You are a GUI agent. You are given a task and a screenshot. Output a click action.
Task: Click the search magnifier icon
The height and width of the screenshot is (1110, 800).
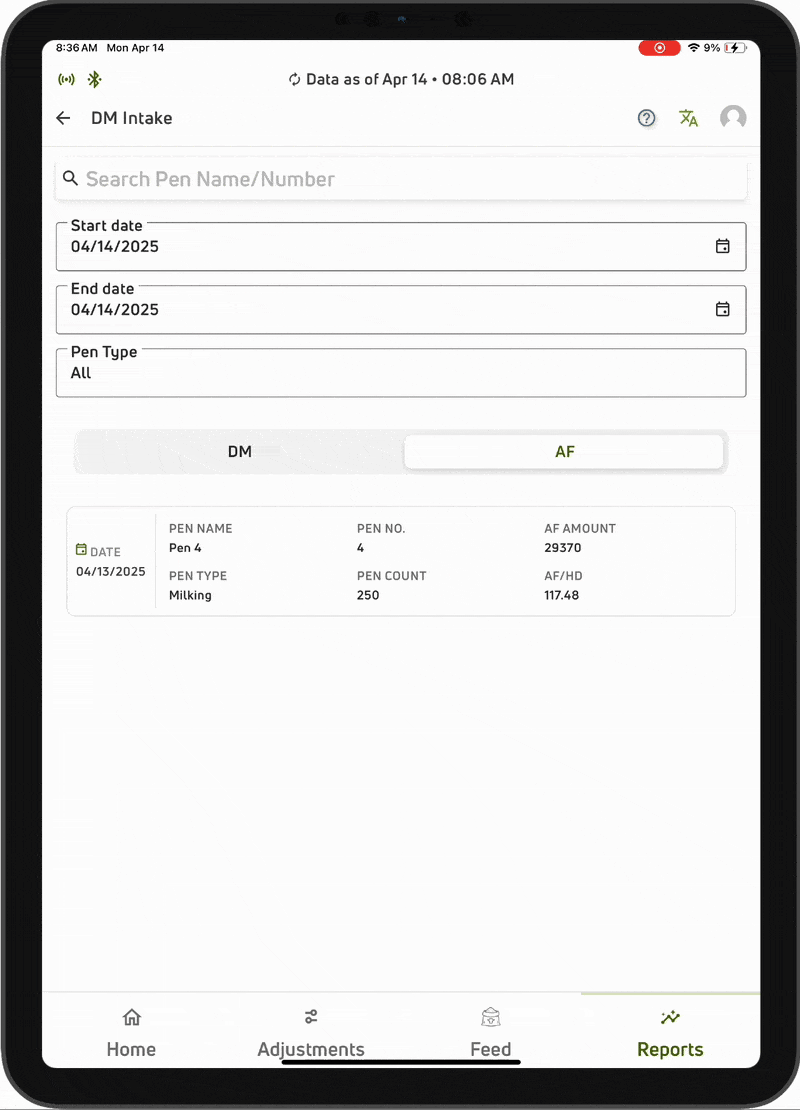(70, 178)
